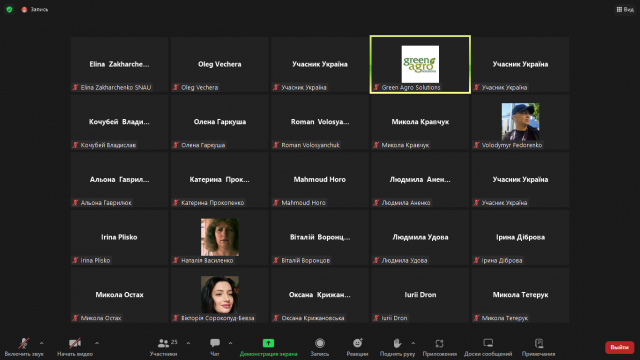Click the Запись record button in toolbar
Image resolution: width=640 pixels, height=360 pixels.
[x=320, y=347]
